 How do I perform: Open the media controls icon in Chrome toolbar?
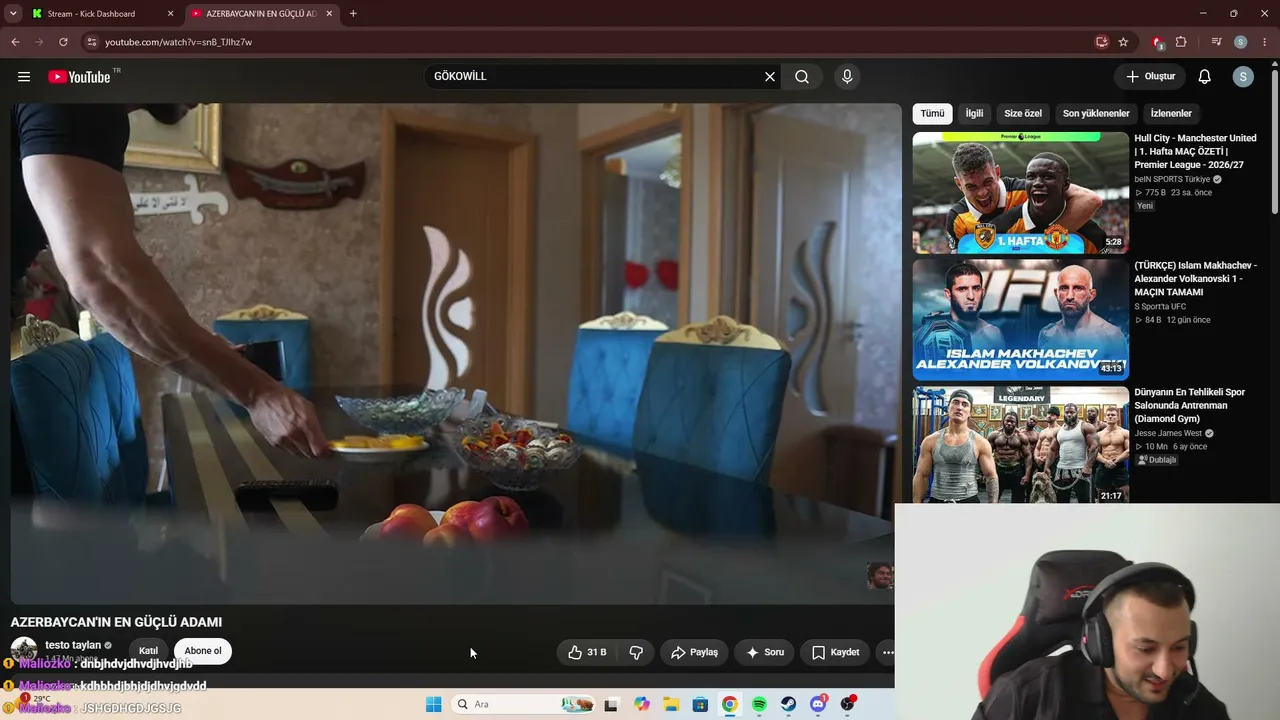click(x=1216, y=42)
